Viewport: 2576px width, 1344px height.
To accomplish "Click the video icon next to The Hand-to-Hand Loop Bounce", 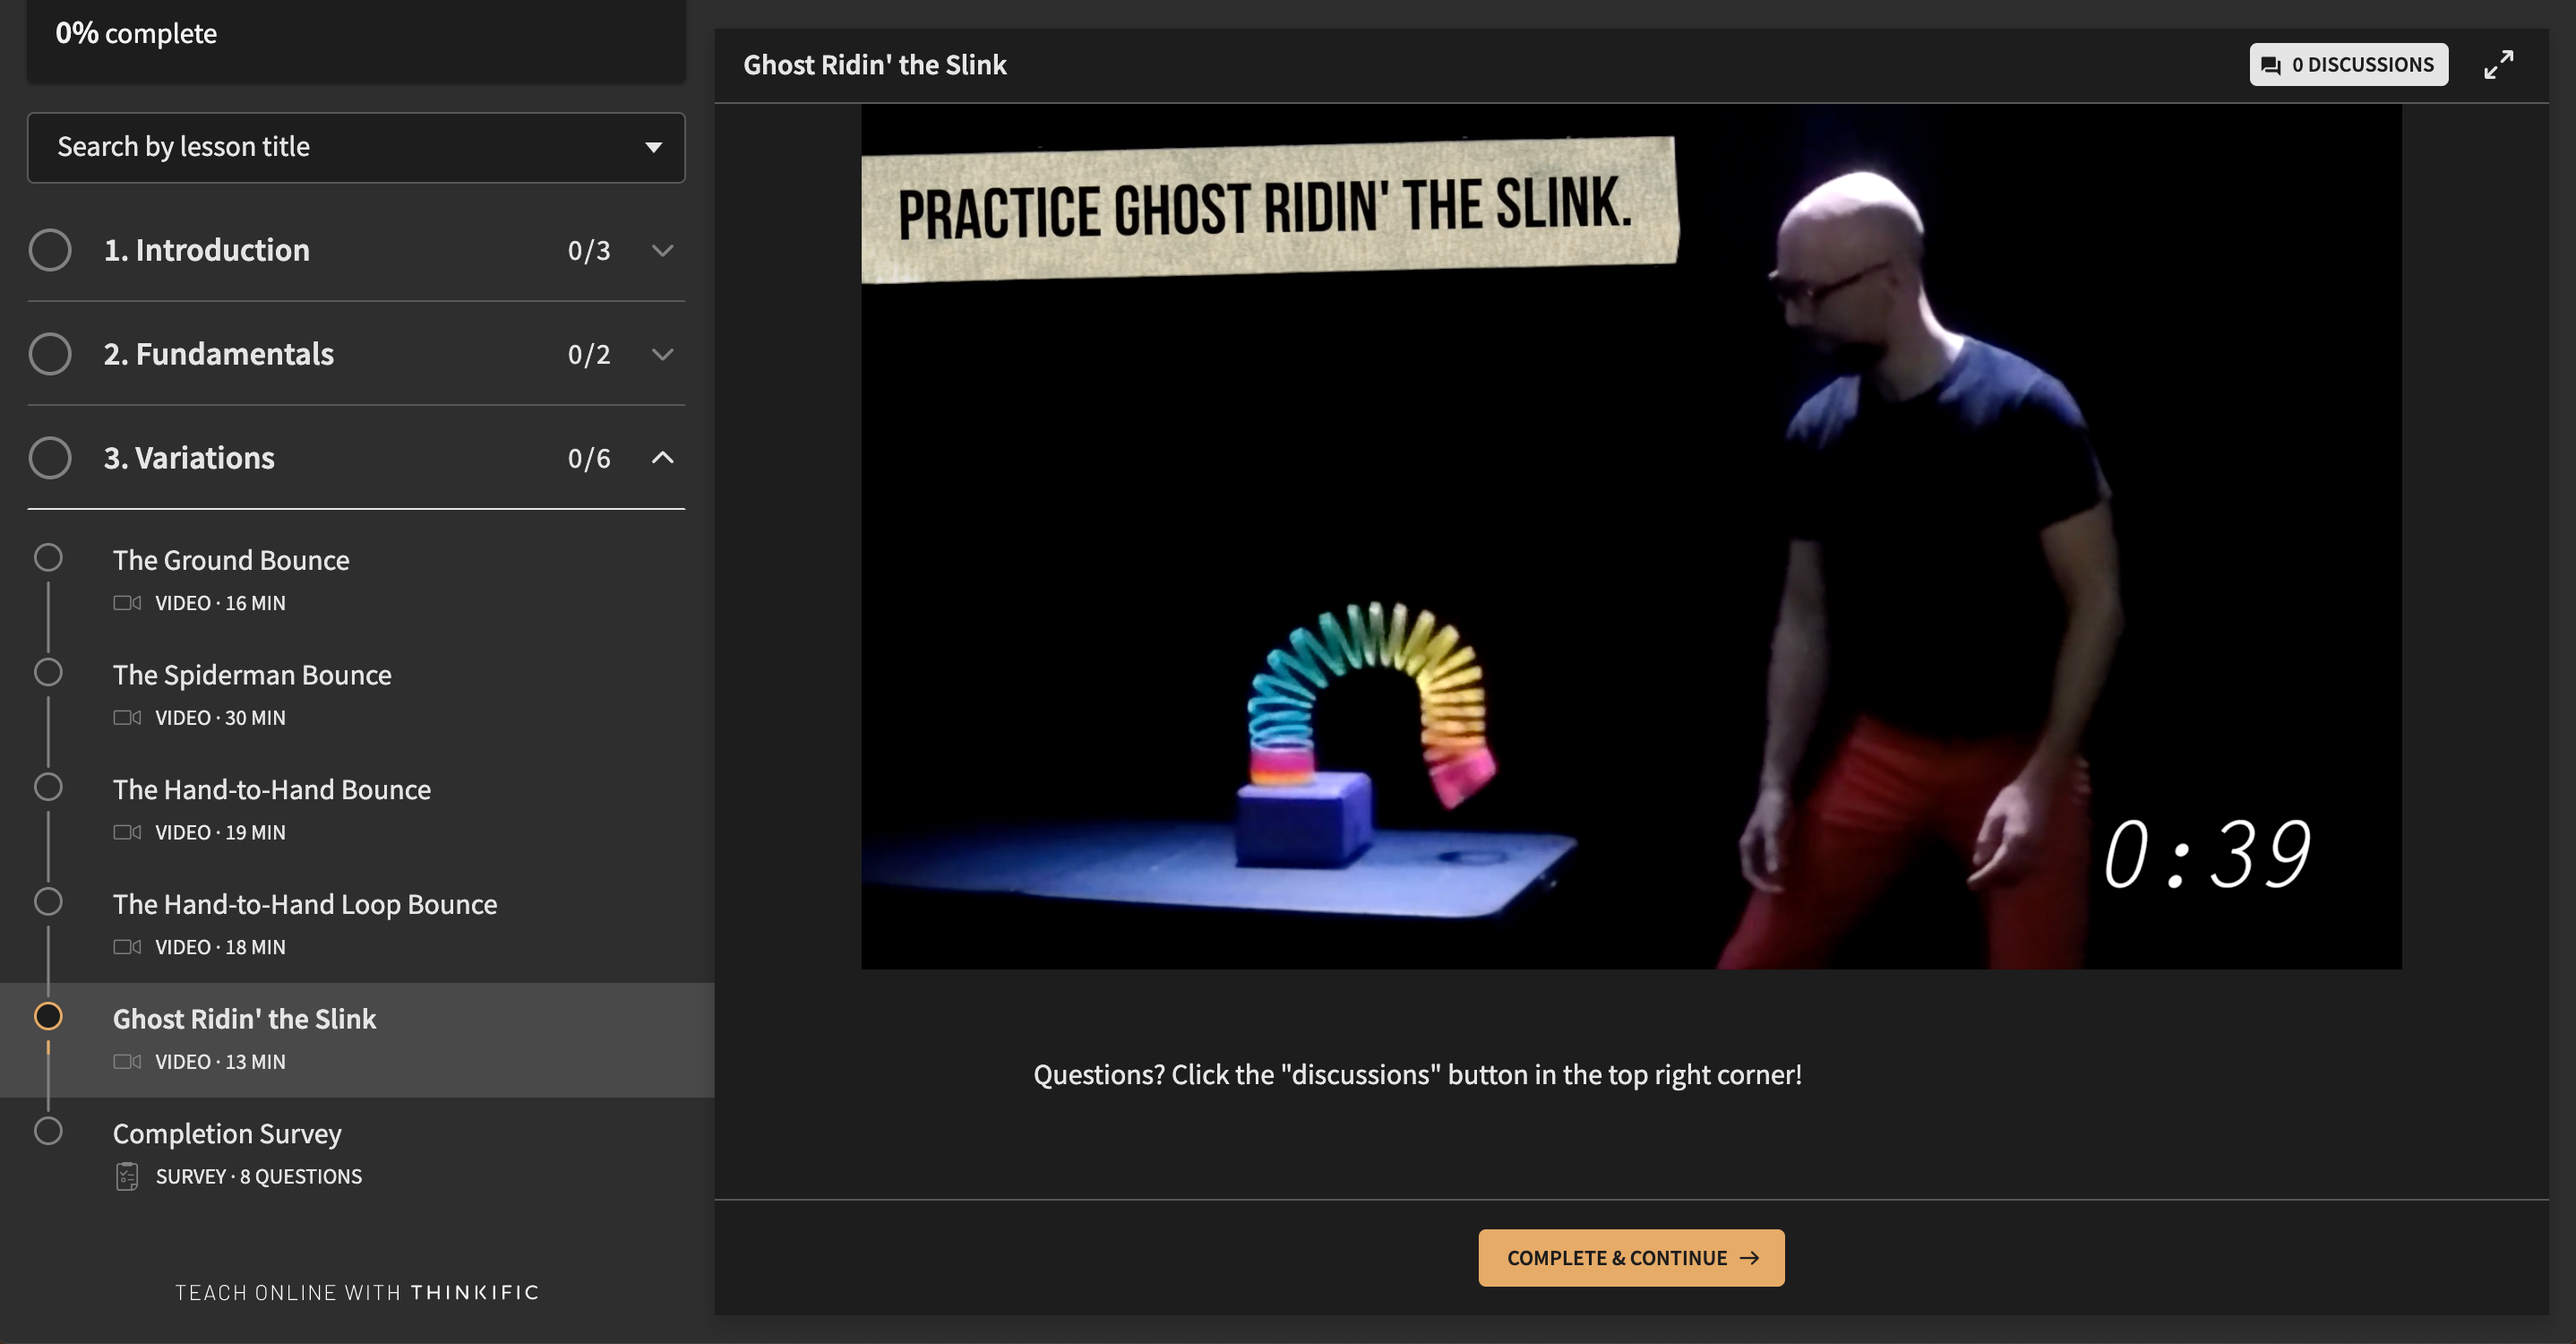I will (128, 947).
